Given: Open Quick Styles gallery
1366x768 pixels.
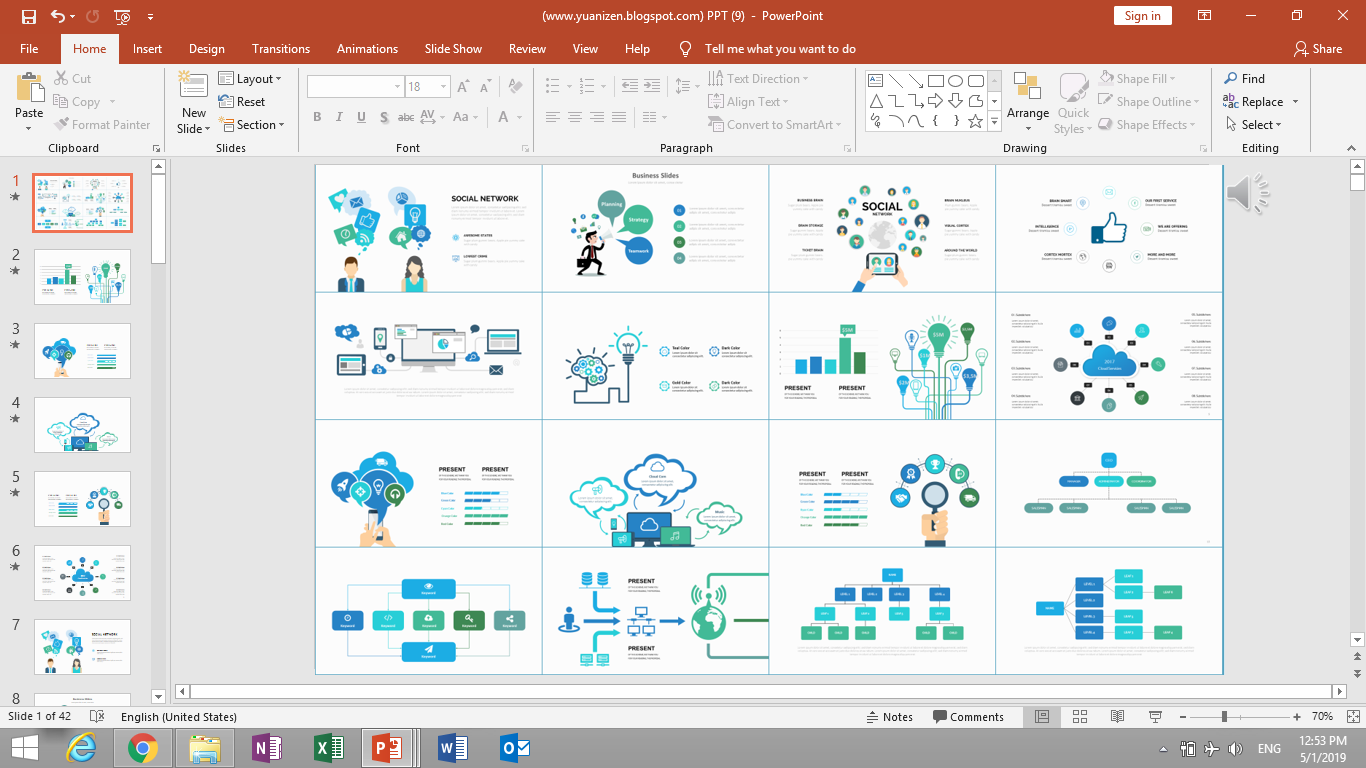Looking at the screenshot, I should (x=1073, y=104).
